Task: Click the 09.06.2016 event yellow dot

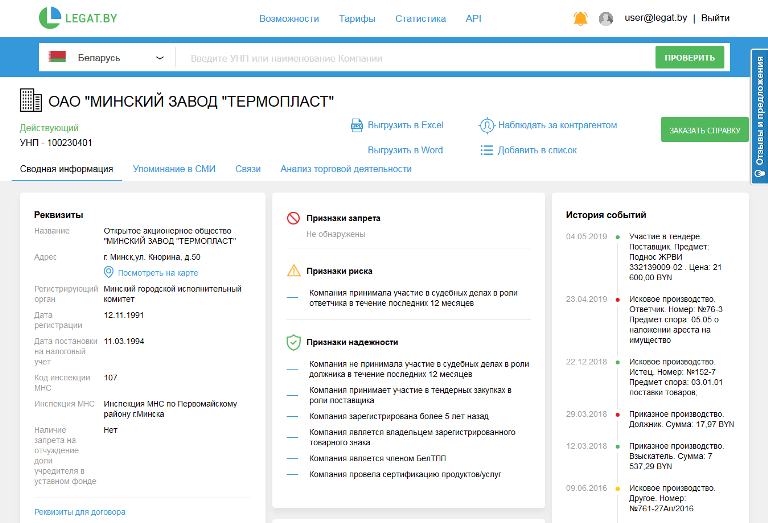Action: point(618,489)
